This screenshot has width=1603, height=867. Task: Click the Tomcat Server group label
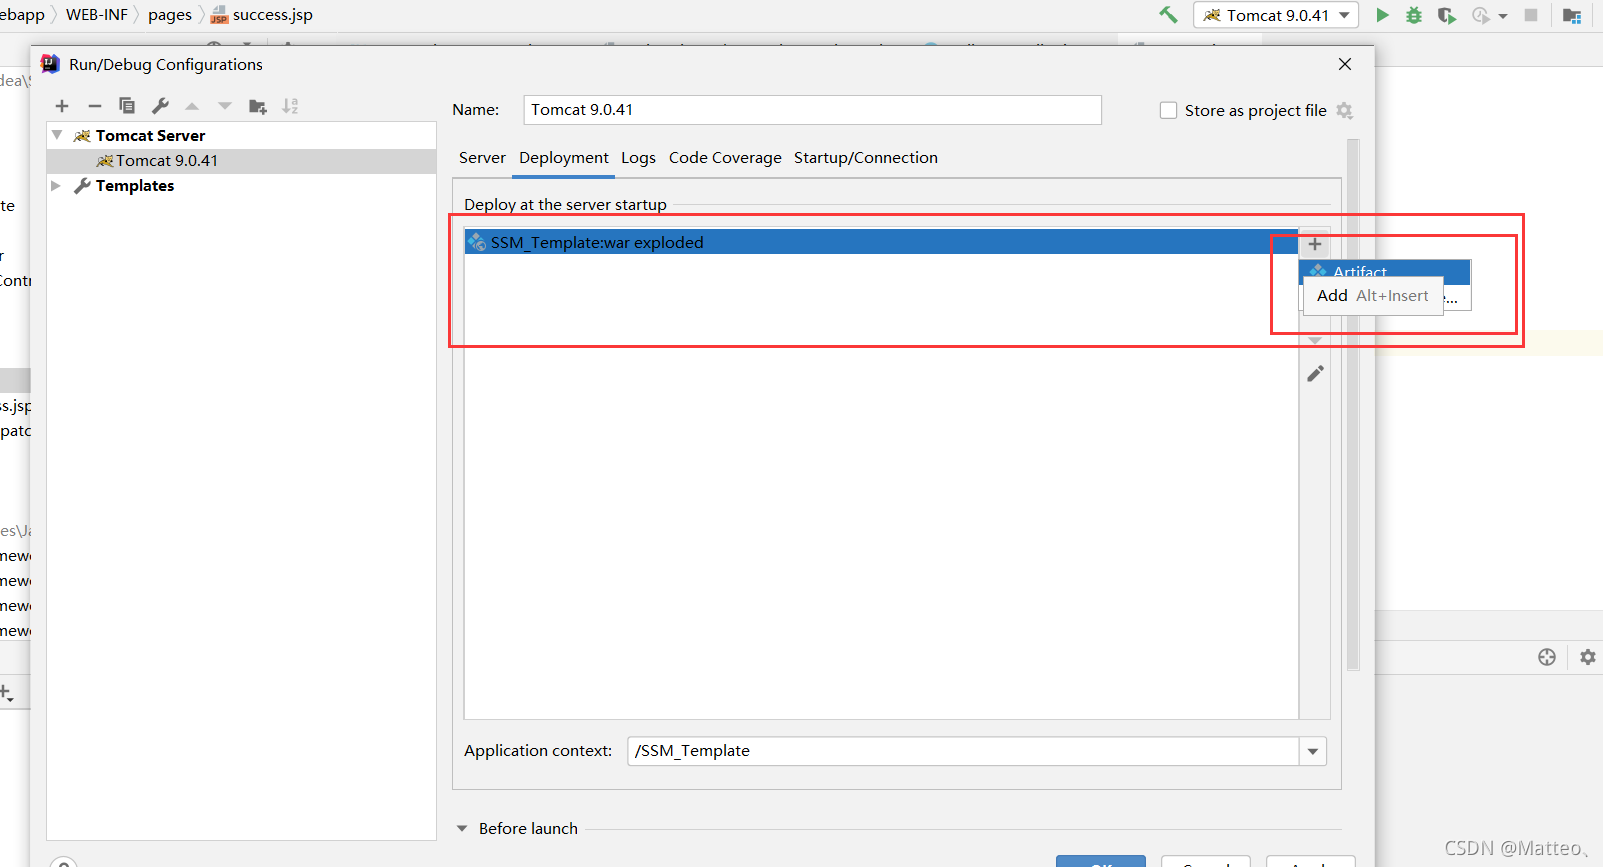click(x=150, y=135)
